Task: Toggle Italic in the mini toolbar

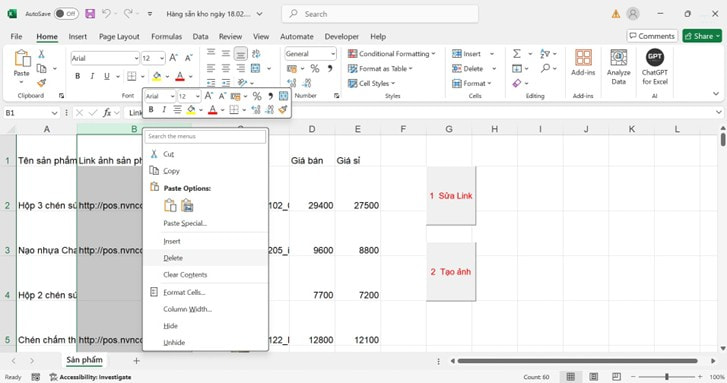Action: click(x=164, y=109)
